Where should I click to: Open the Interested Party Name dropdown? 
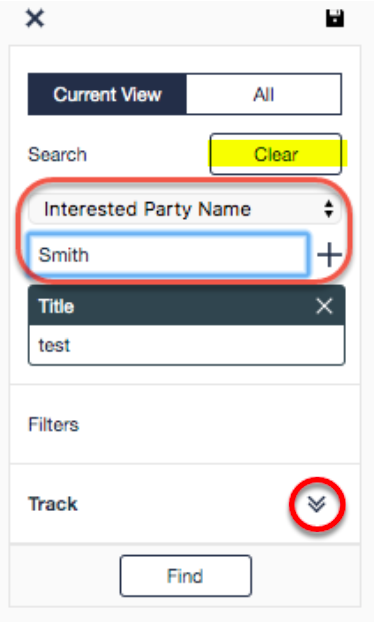point(184,209)
